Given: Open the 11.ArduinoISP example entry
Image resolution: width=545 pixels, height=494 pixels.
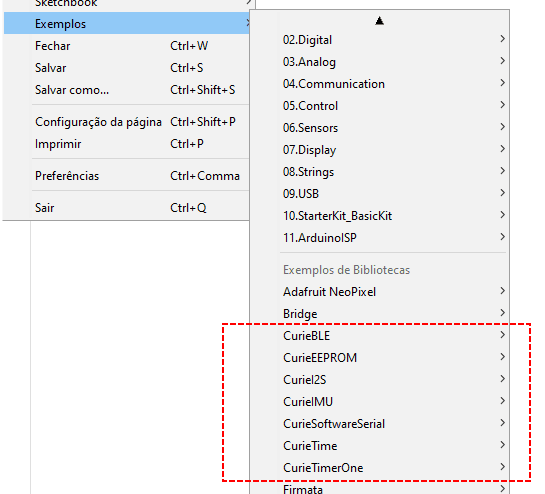Looking at the screenshot, I should point(379,238).
